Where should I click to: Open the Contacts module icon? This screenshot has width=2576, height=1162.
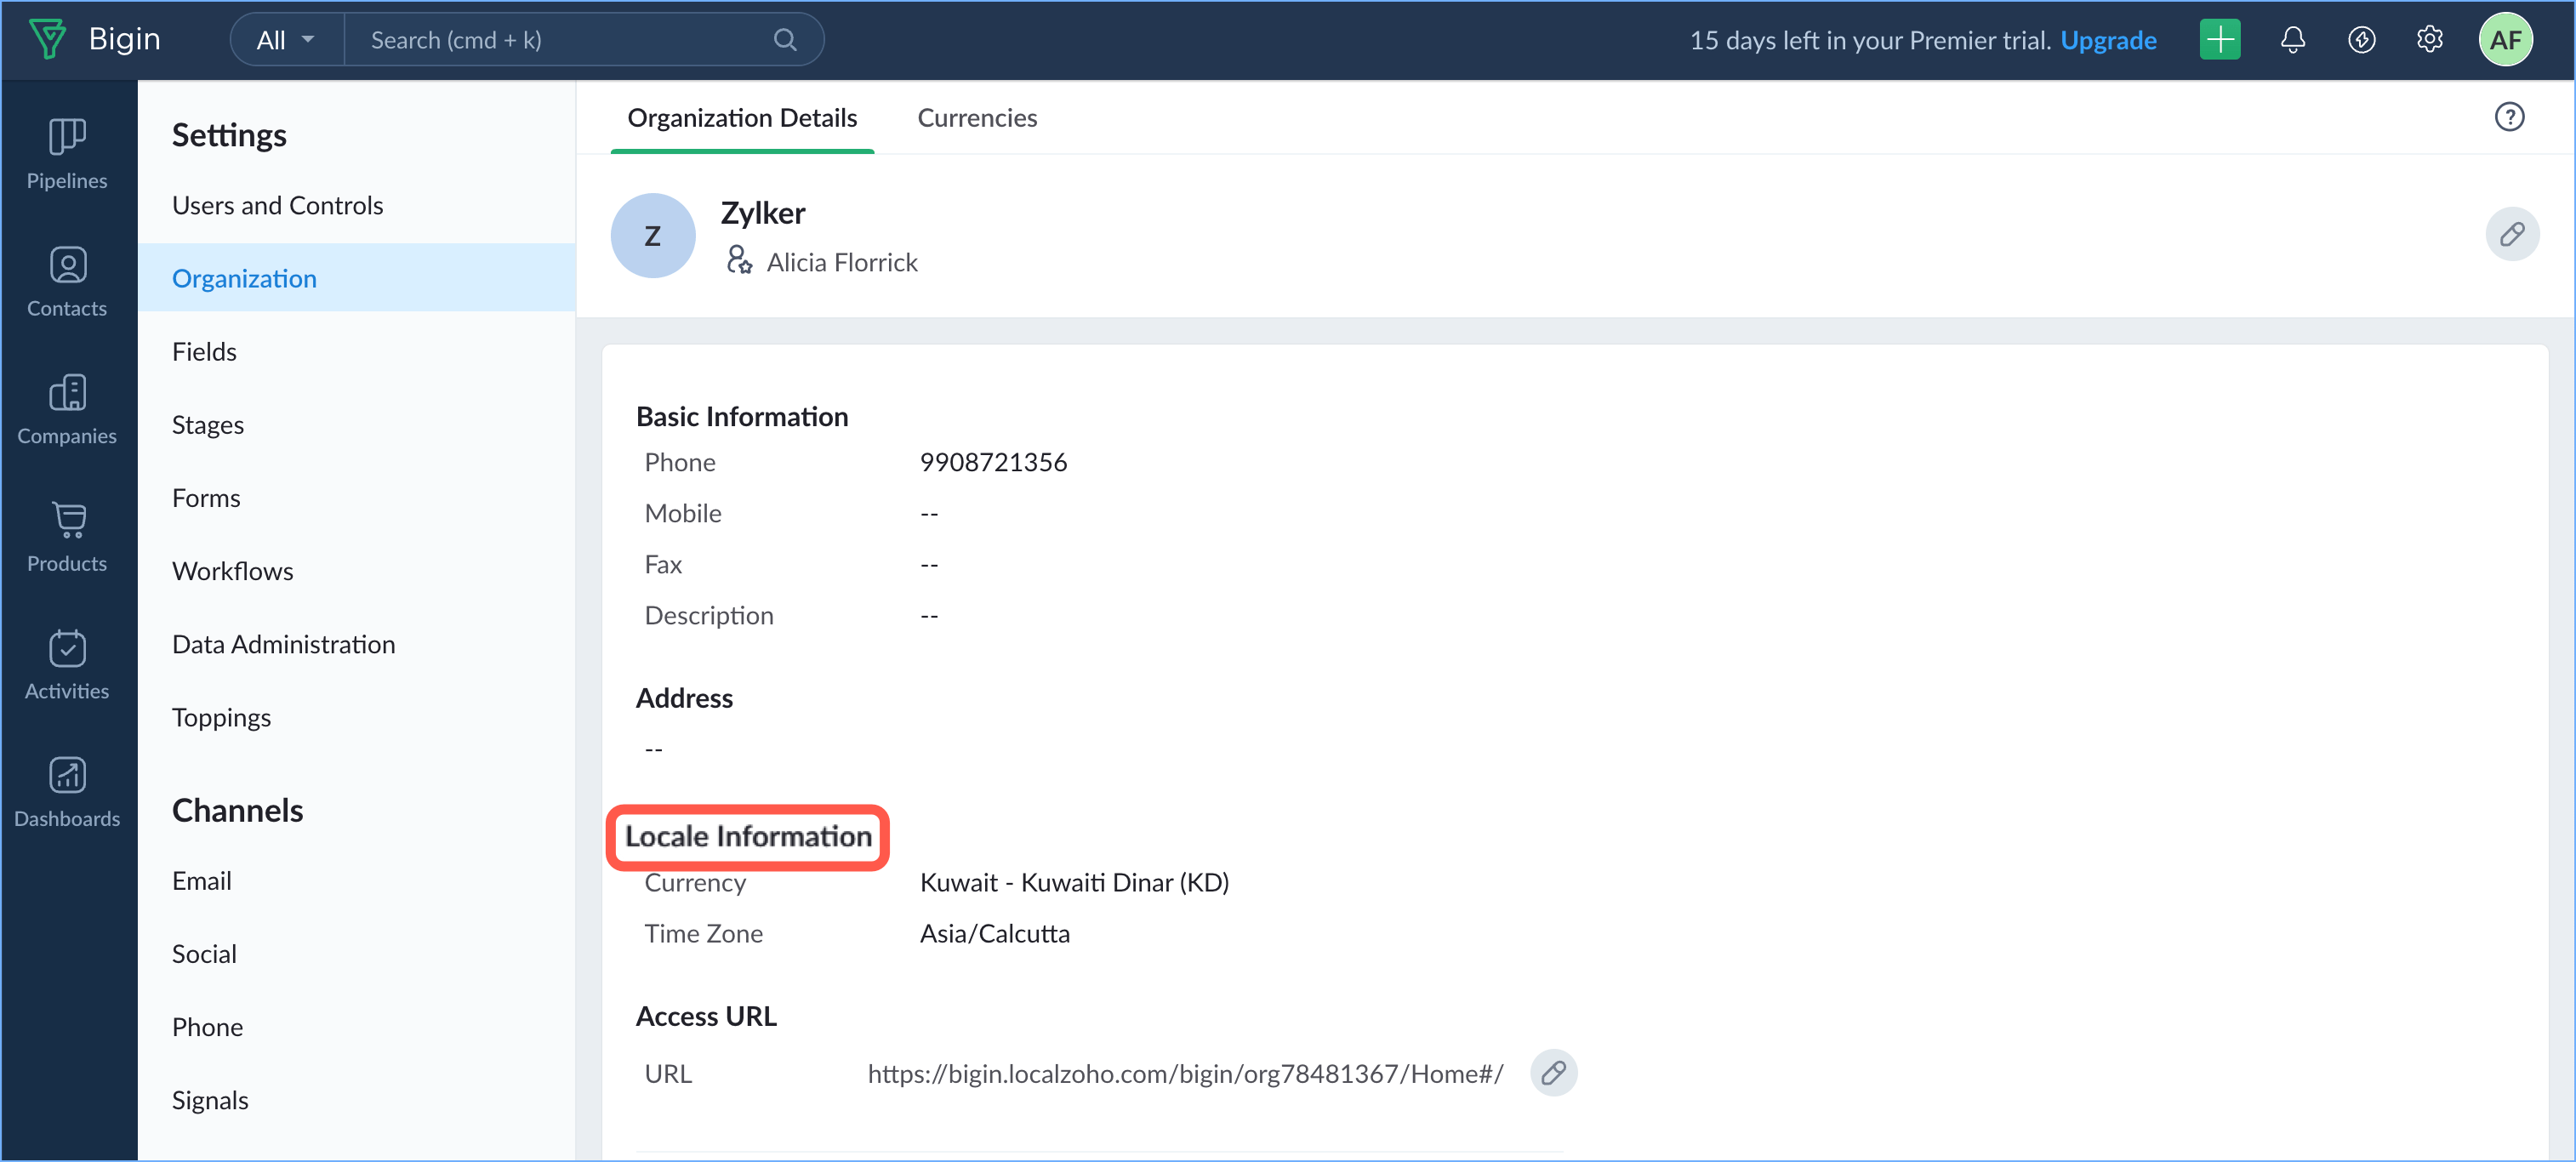67,266
